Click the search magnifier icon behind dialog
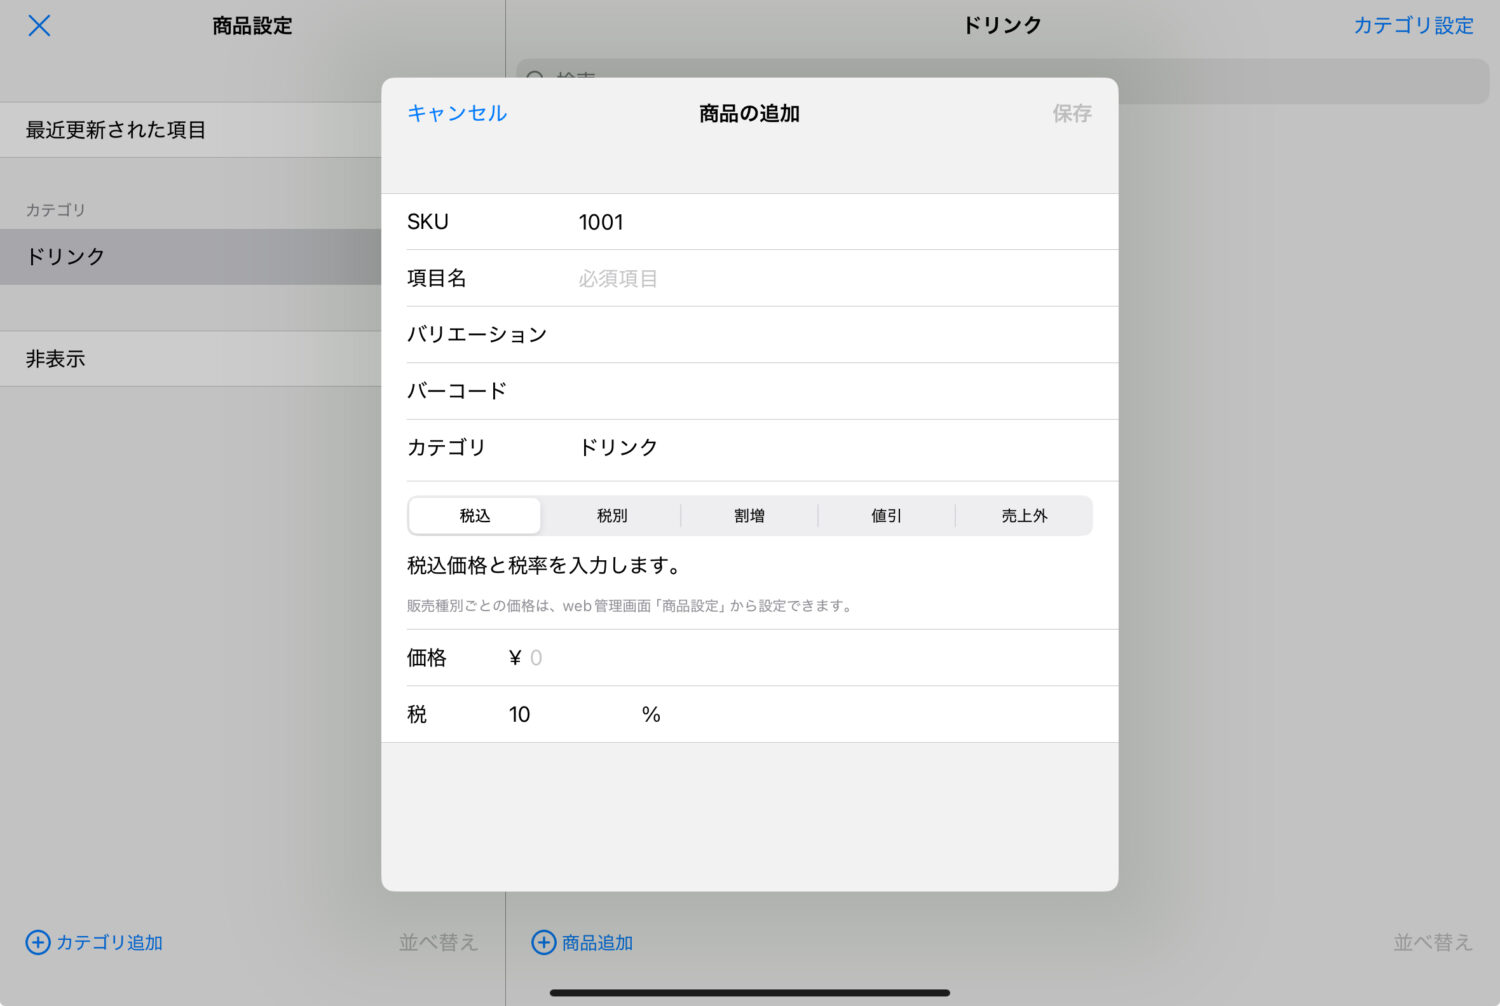The height and width of the screenshot is (1006, 1500). [536, 77]
